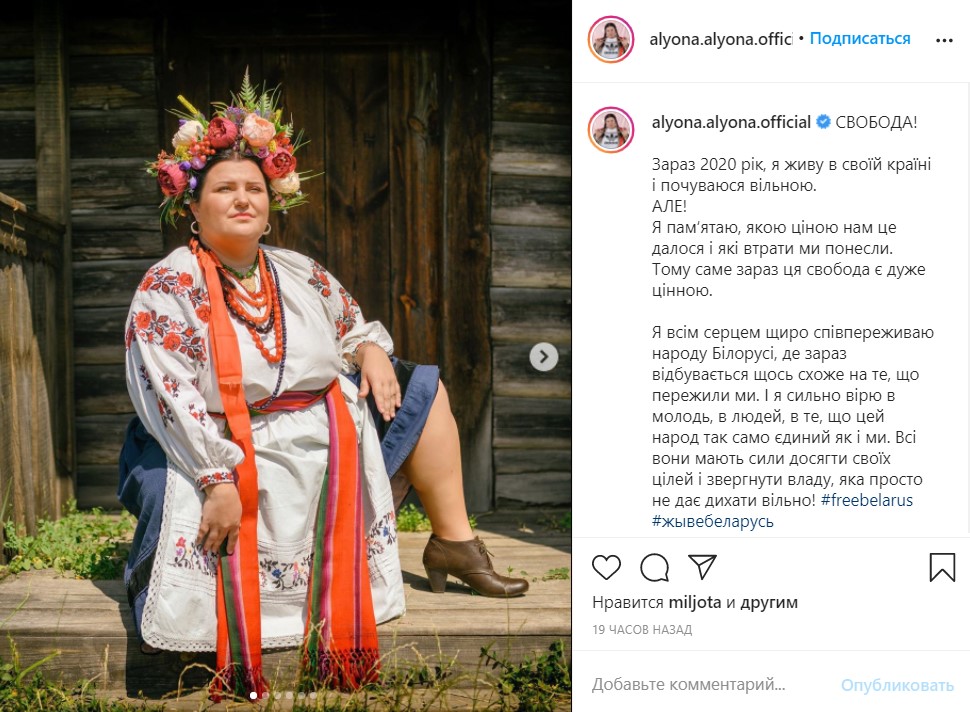This screenshot has height=712, width=970.
Task: Open the three-dot more options menu
Action: coord(944,41)
